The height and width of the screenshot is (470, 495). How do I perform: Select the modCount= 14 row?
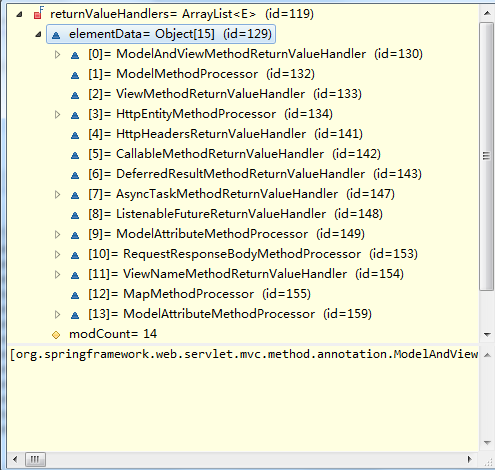coord(113,334)
